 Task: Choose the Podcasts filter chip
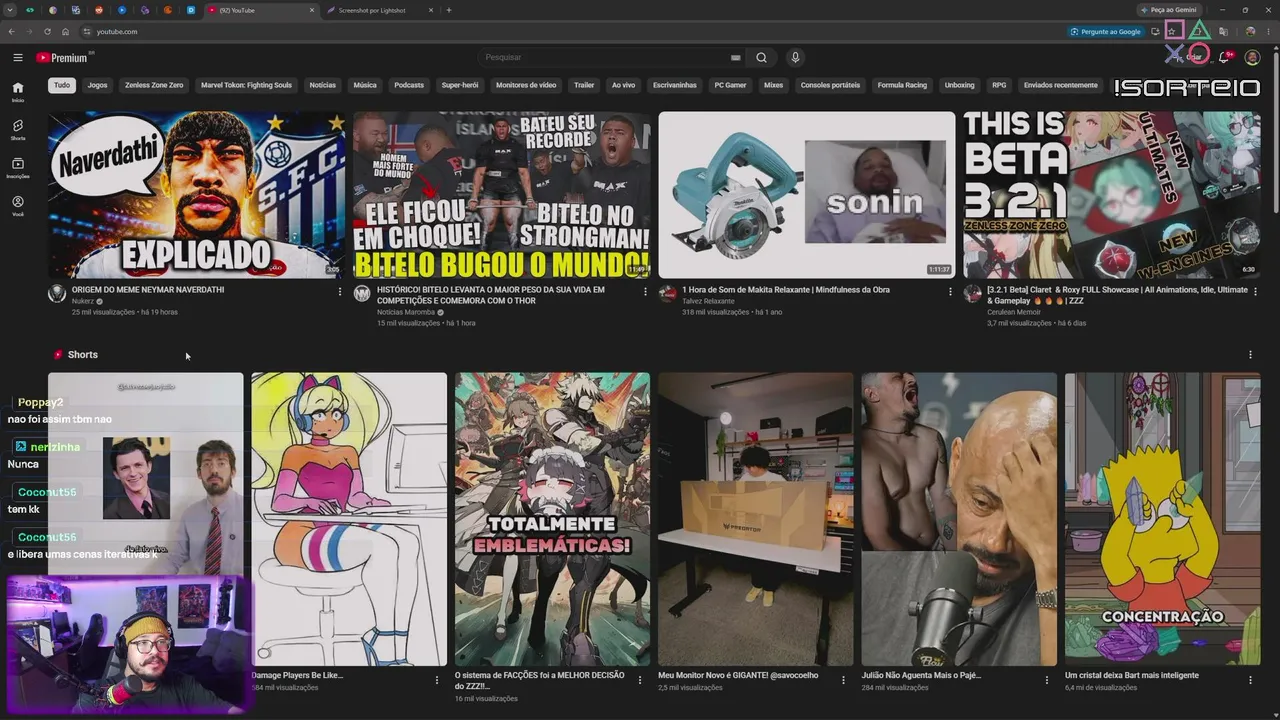tap(409, 85)
